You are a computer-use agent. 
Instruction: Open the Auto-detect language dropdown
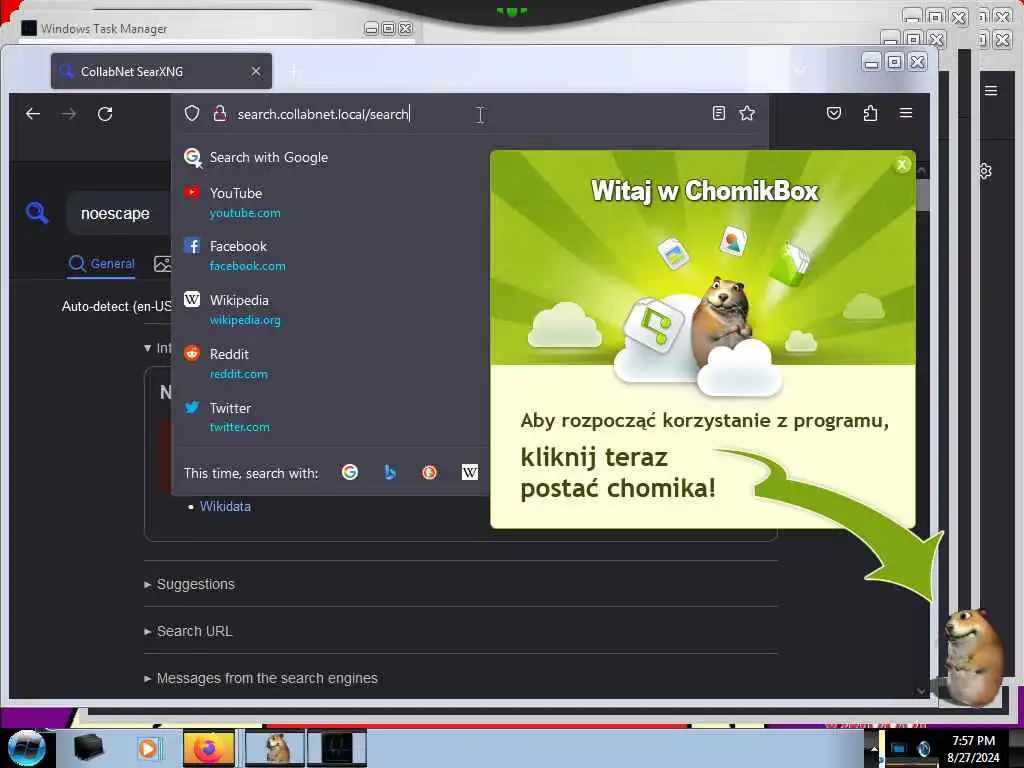(x=116, y=306)
